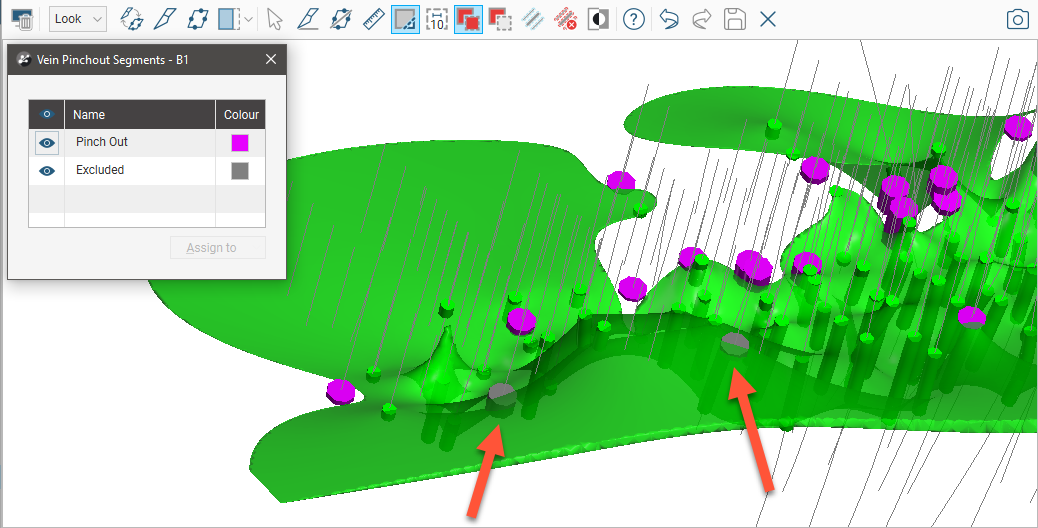Take a screenshot with camera icon
This screenshot has height=528, width=1038.
tap(1017, 19)
